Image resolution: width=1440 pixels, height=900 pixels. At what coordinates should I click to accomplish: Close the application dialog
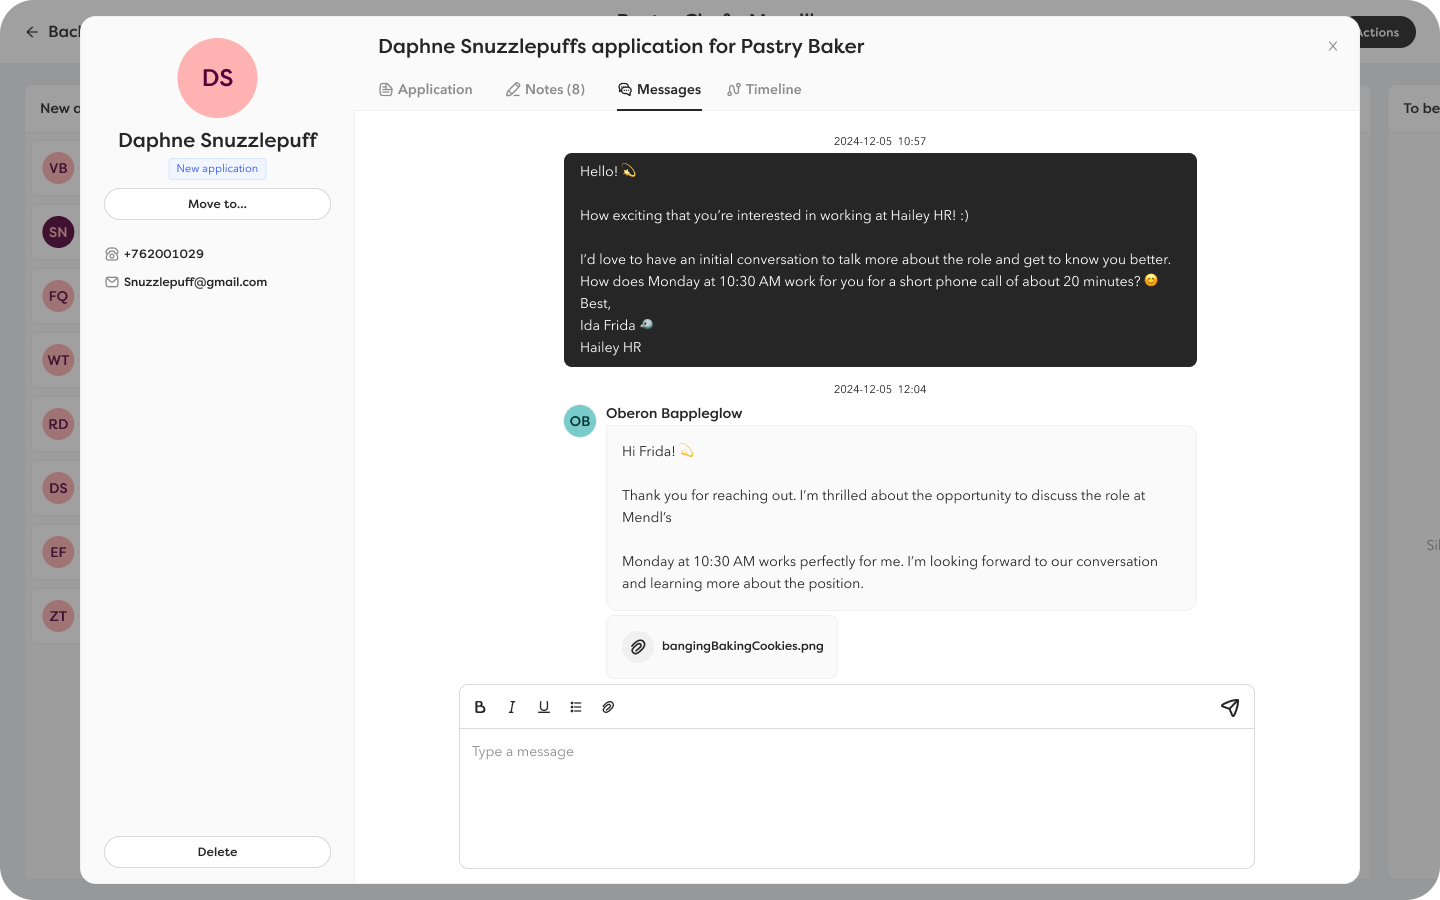click(x=1333, y=46)
